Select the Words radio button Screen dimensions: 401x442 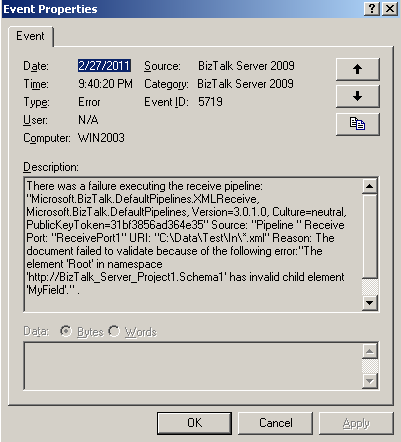[114, 331]
